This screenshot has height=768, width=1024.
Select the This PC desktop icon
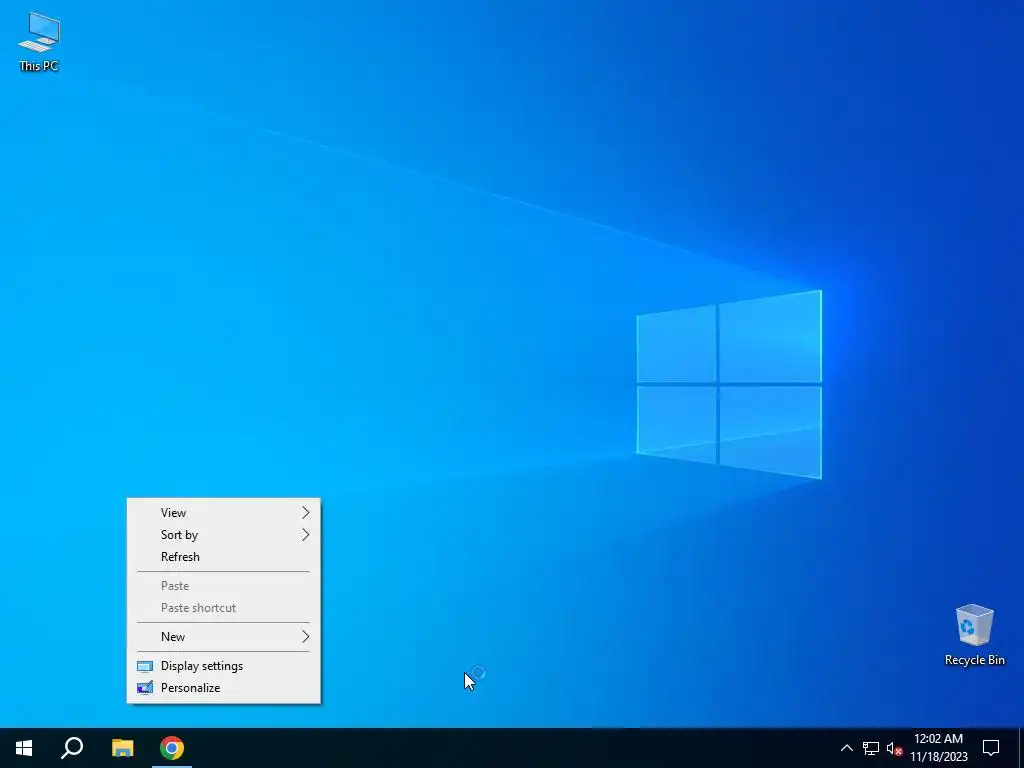39,42
